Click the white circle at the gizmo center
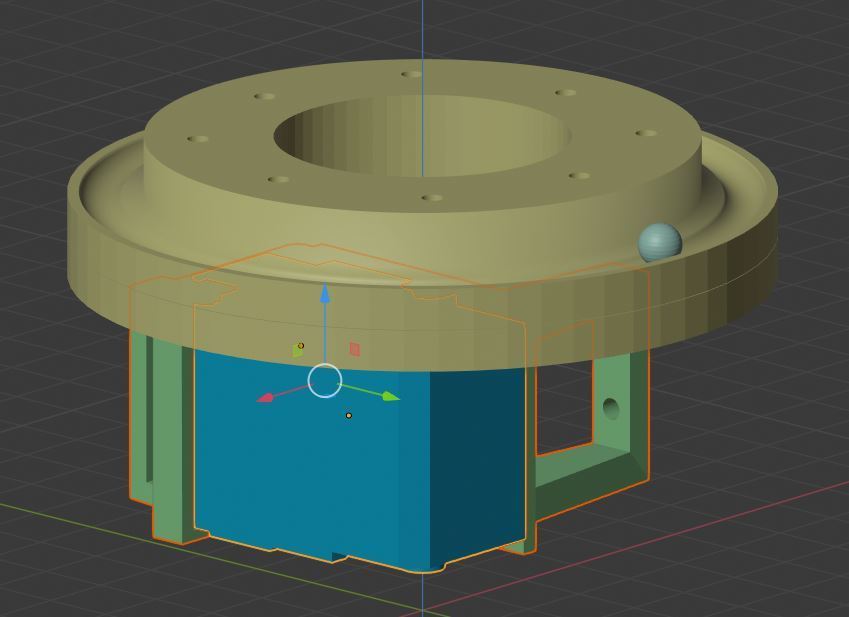 click(x=325, y=381)
